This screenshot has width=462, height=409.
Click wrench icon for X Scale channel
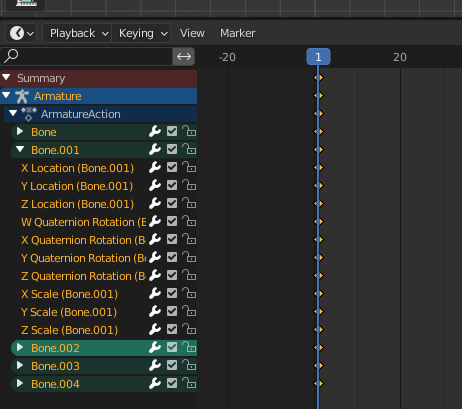tap(155, 294)
